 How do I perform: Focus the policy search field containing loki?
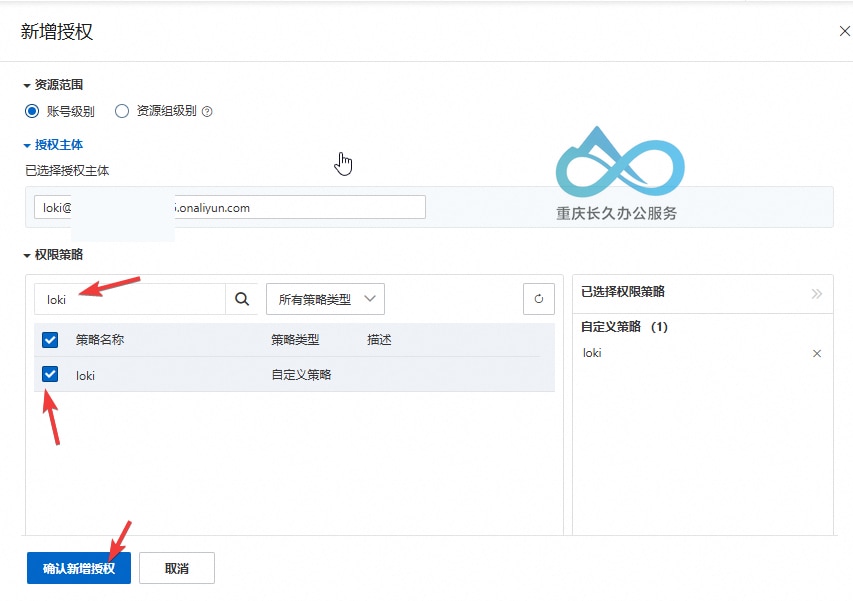(130, 299)
